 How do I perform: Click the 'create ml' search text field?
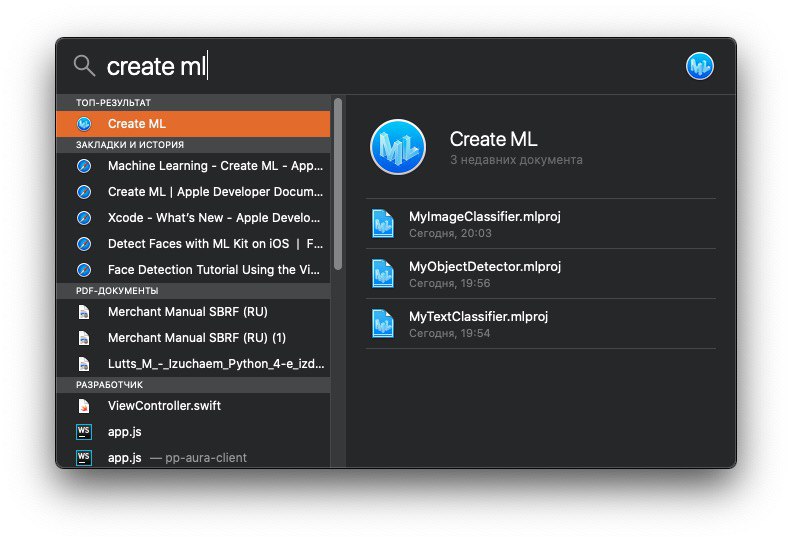pyautogui.click(x=157, y=66)
